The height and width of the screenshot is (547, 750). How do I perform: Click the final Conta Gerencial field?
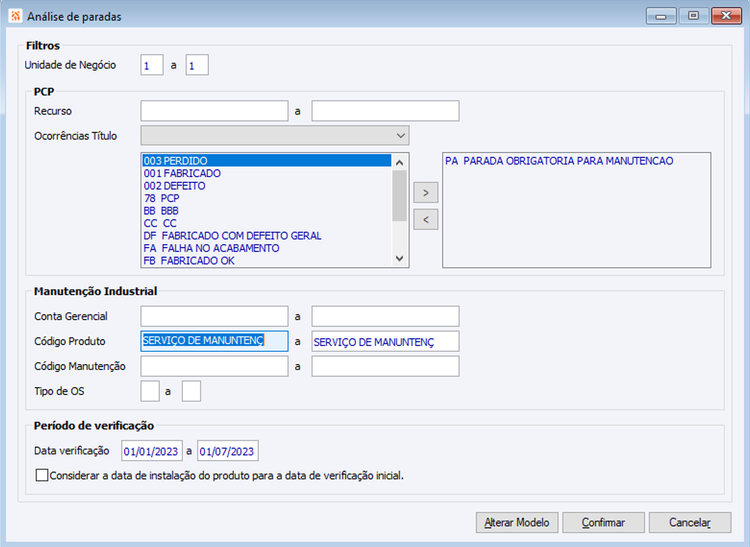pos(386,316)
